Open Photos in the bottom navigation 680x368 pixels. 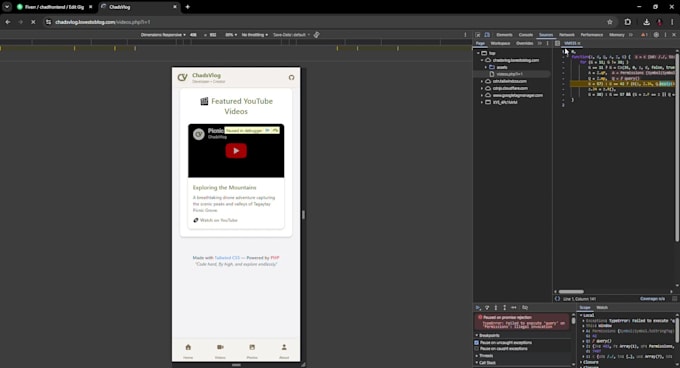(x=252, y=351)
